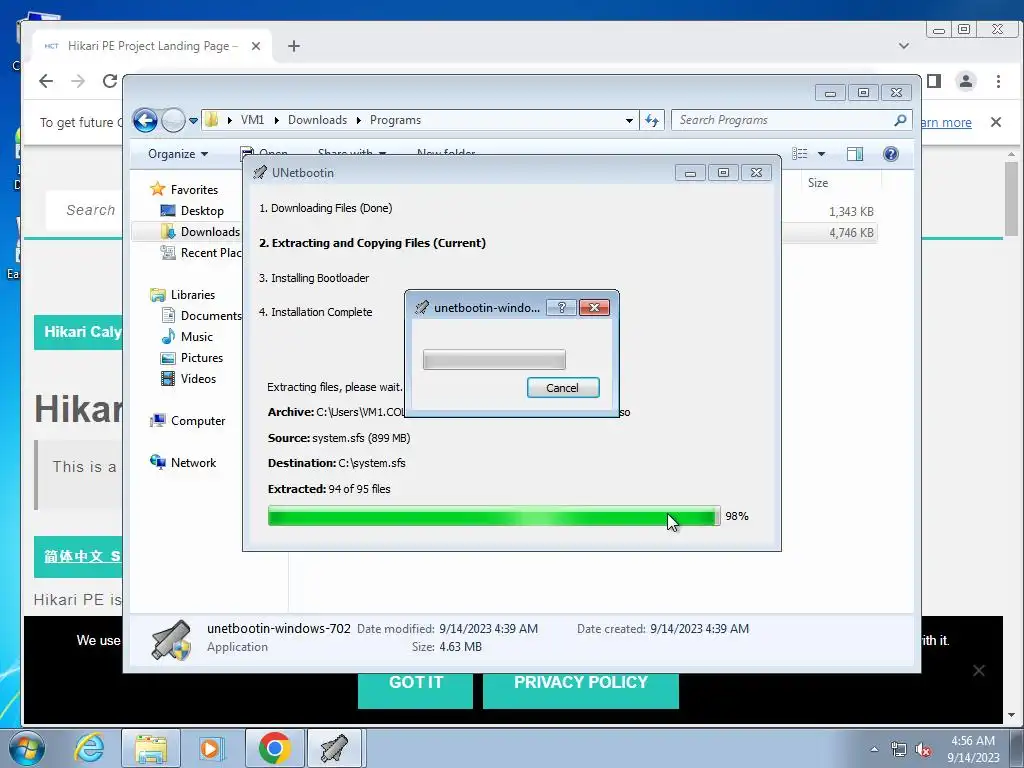The width and height of the screenshot is (1024, 768).
Task: Switch to UNetbootin in the taskbar
Action: (x=334, y=748)
